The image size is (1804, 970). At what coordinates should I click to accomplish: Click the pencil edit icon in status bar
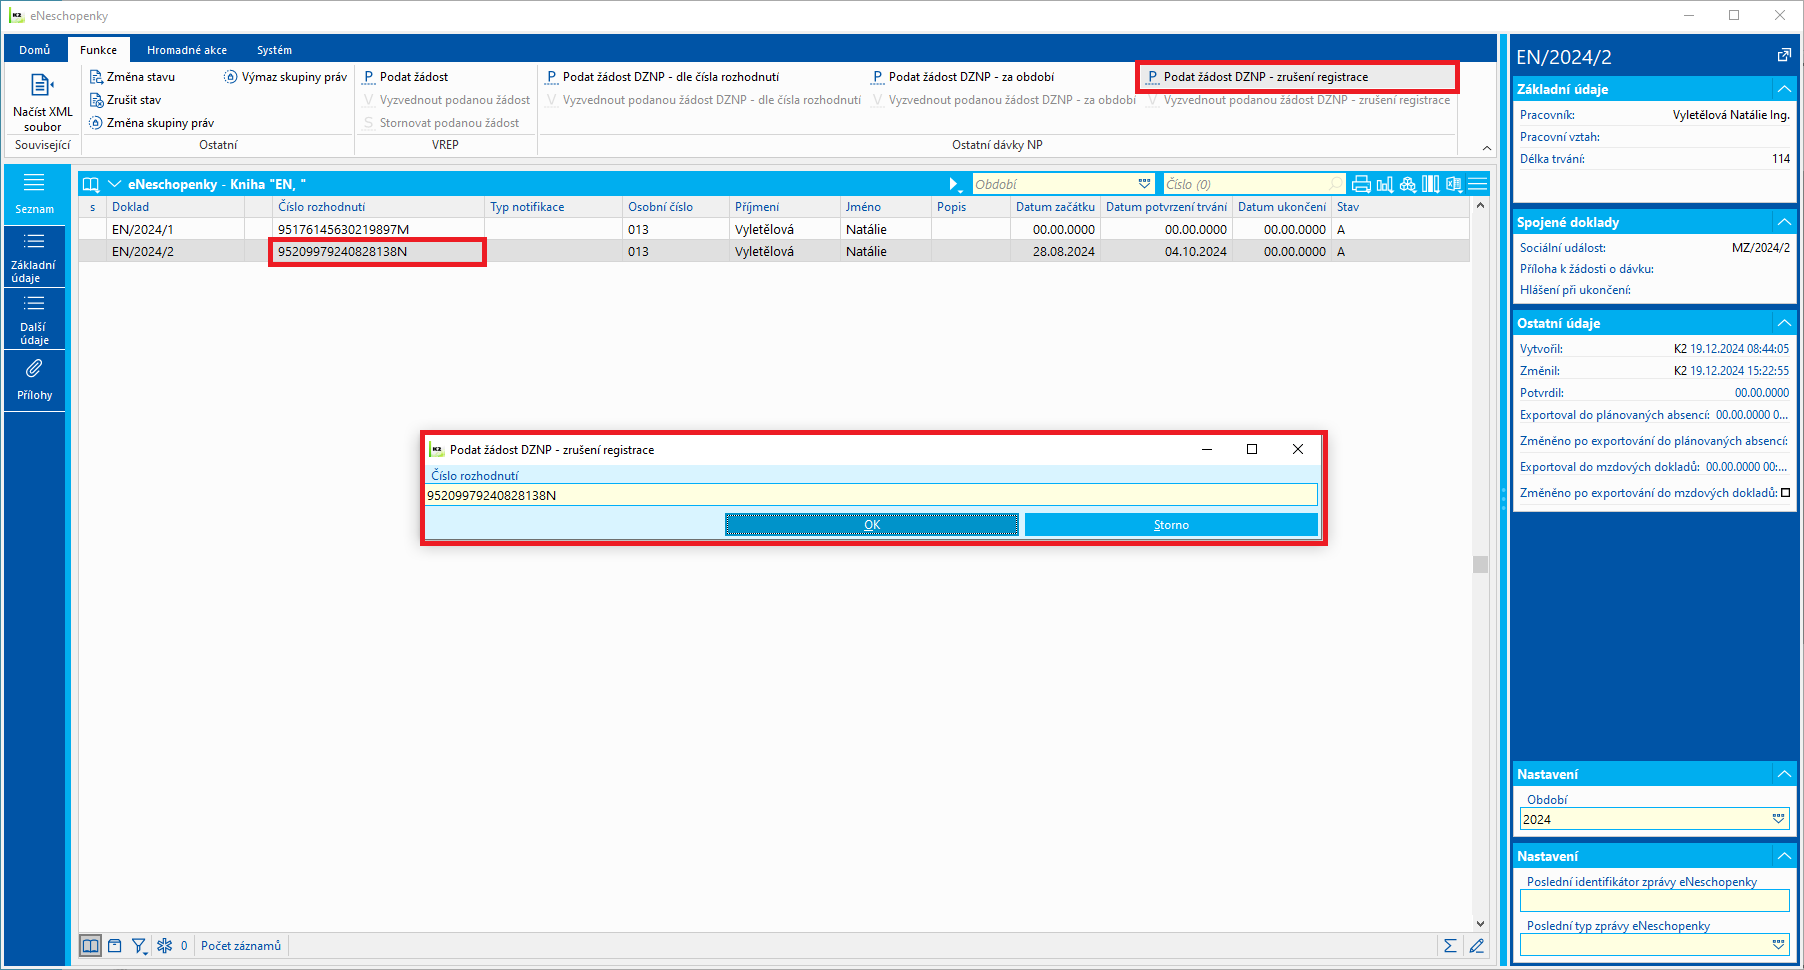pos(1477,946)
